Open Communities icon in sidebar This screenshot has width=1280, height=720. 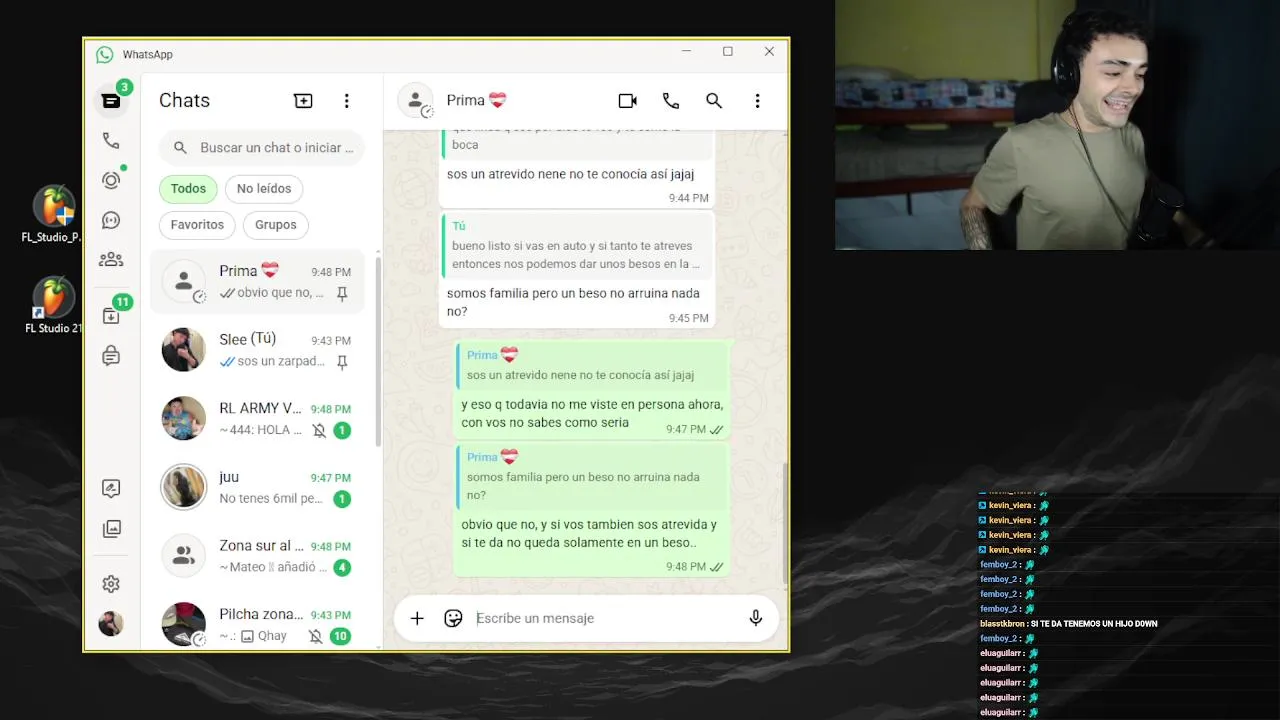pos(111,260)
